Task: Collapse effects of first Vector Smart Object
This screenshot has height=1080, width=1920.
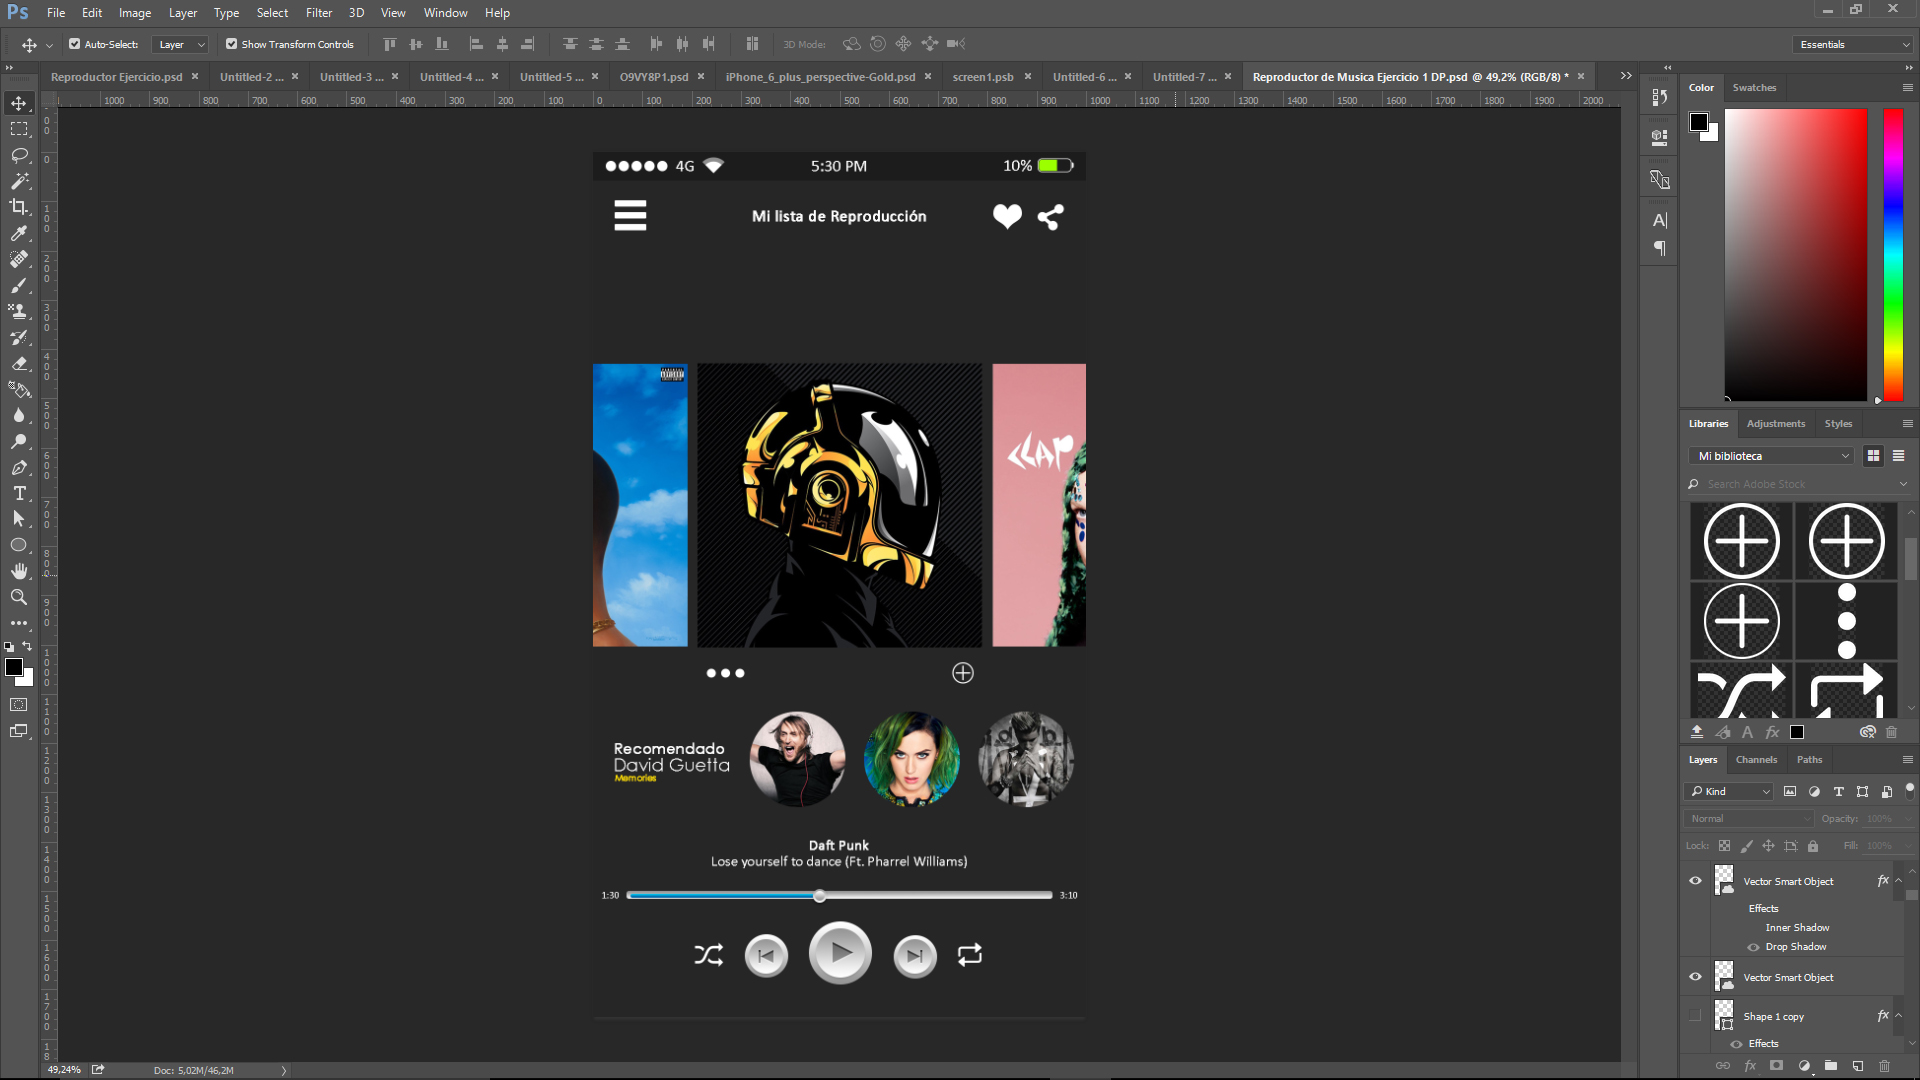Action: coord(1898,881)
